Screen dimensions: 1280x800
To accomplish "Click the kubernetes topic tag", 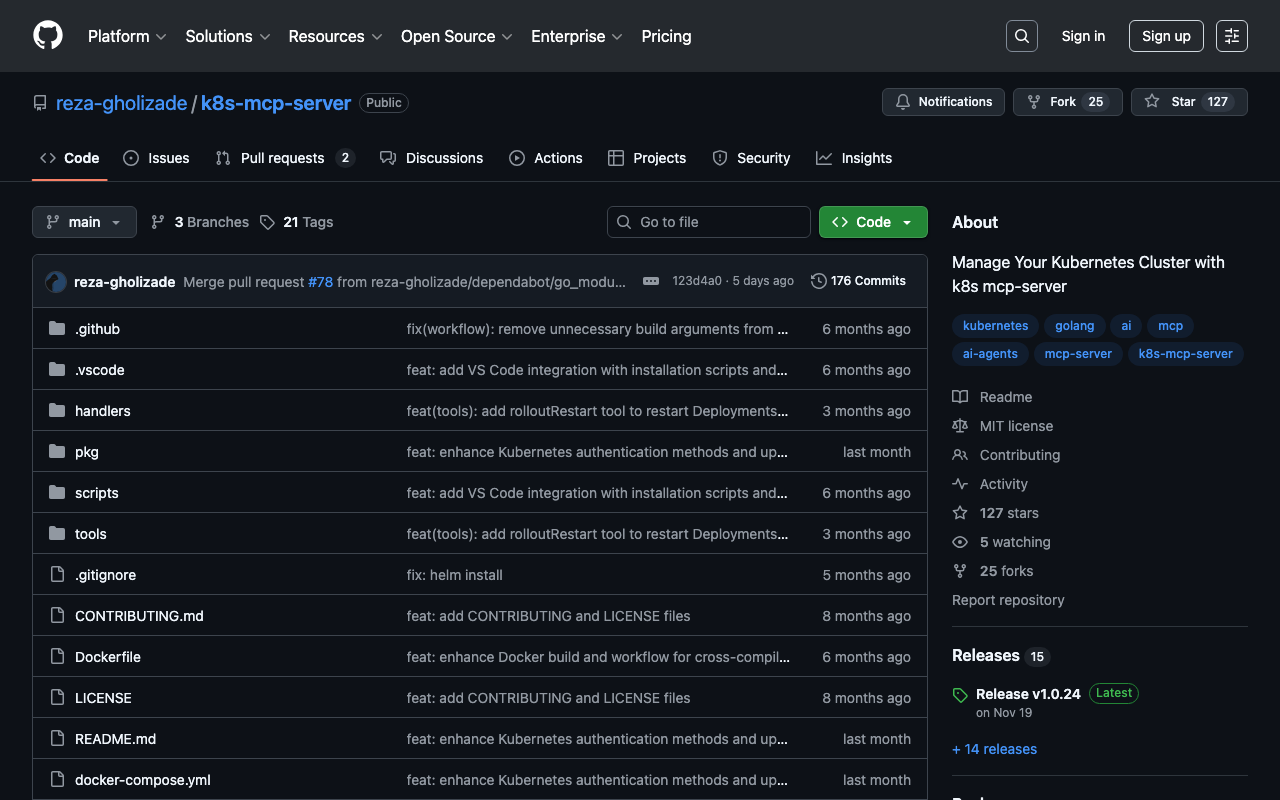I will (x=995, y=326).
